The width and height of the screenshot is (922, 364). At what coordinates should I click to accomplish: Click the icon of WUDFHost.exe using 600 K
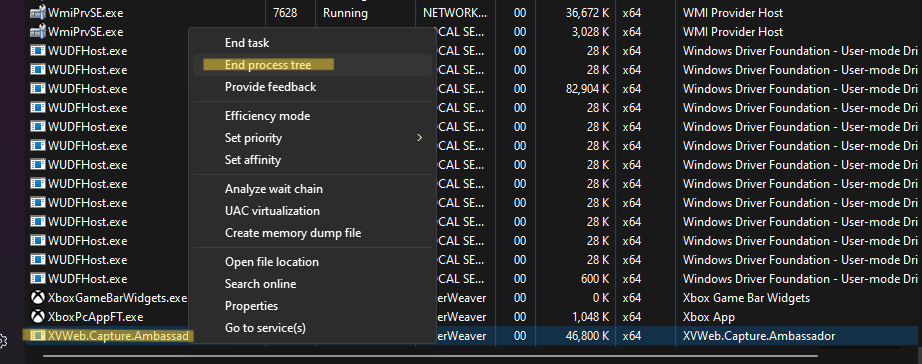38,279
